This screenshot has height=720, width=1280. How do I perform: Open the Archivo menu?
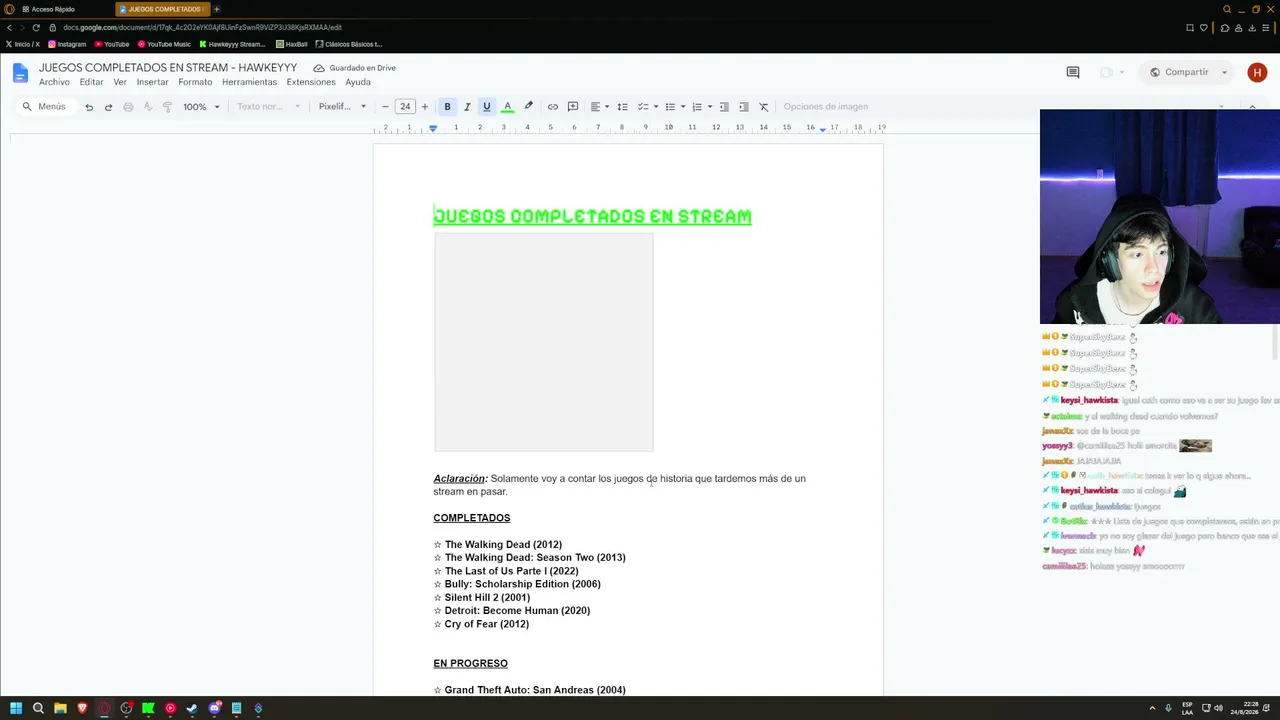(54, 82)
